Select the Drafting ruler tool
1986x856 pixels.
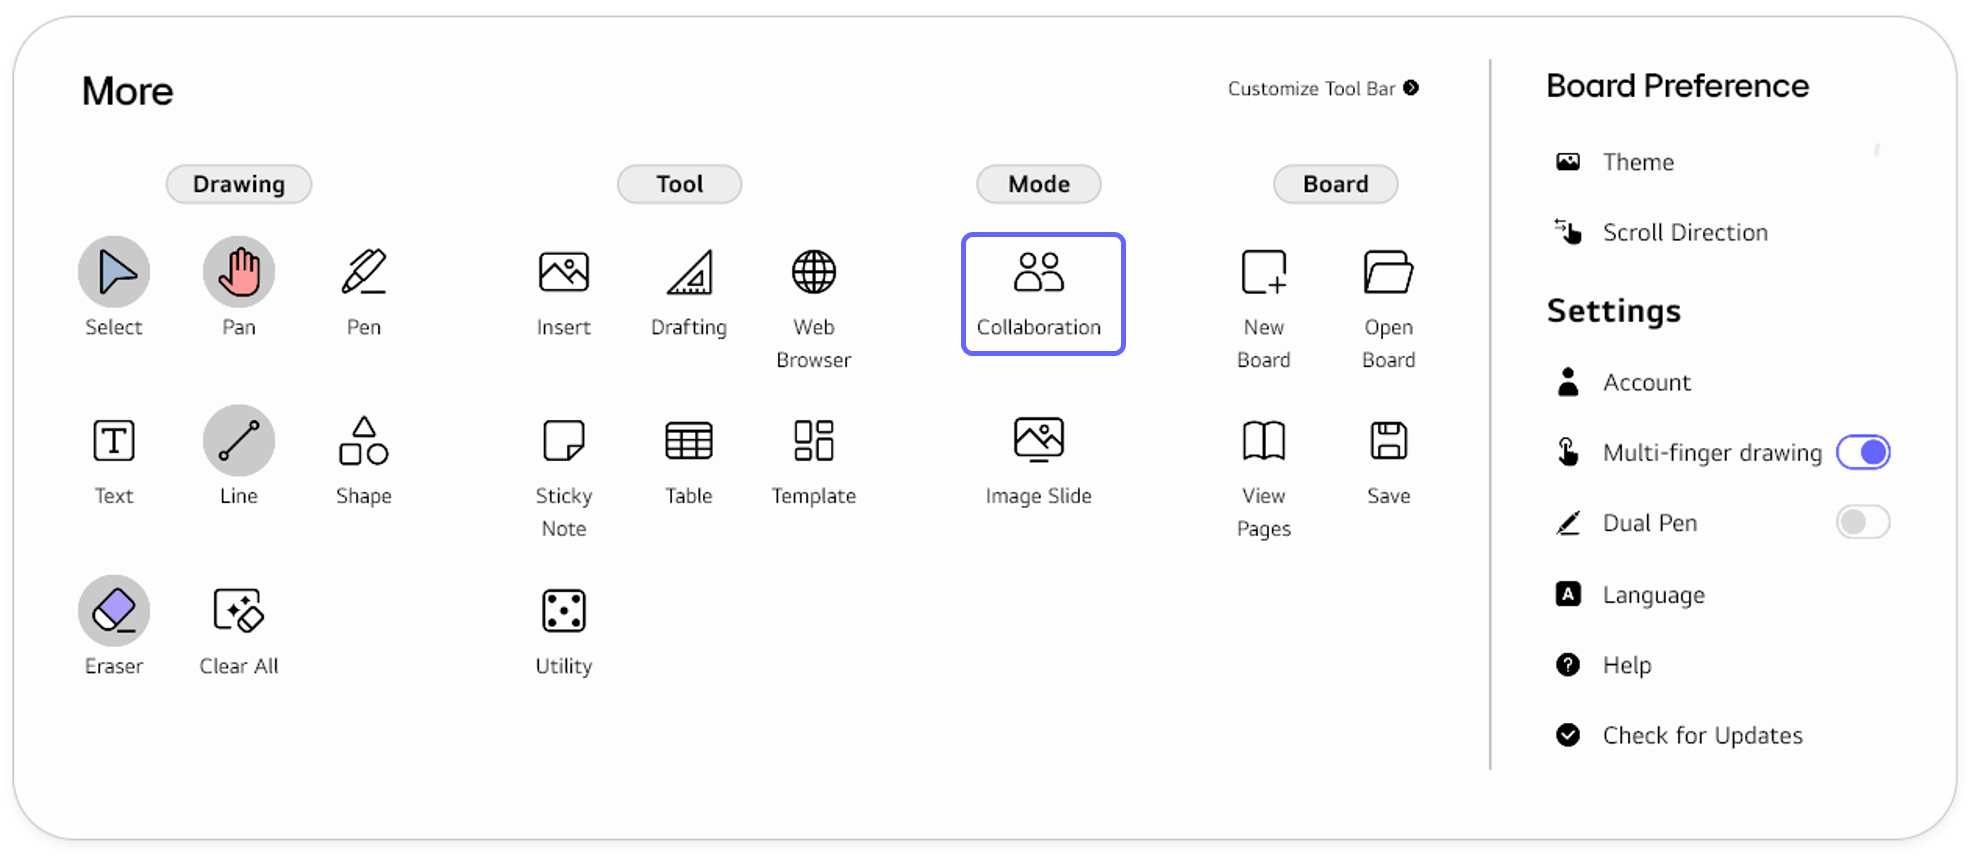pos(689,272)
